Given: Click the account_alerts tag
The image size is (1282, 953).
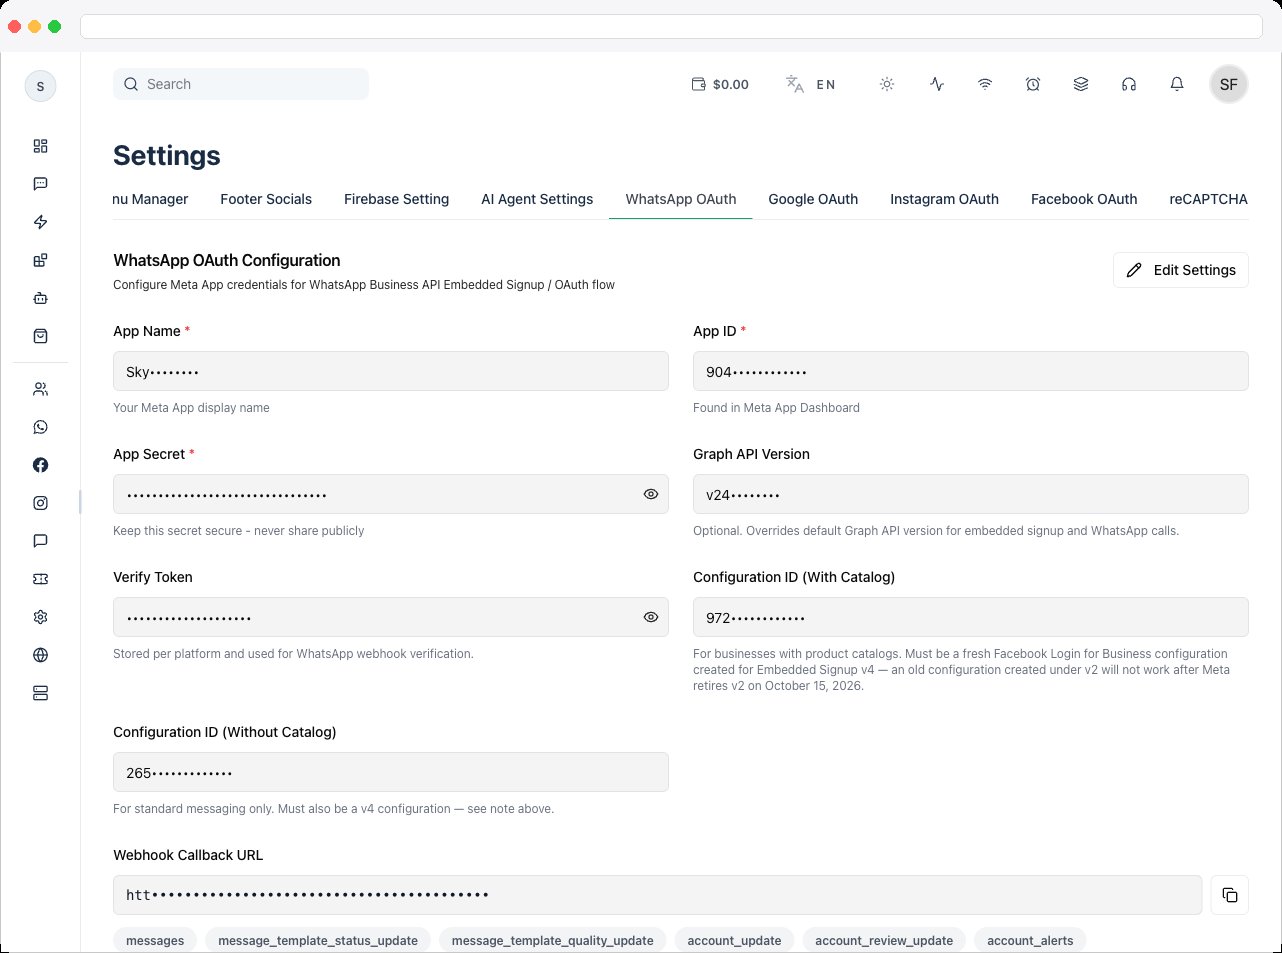Looking at the screenshot, I should (1030, 940).
